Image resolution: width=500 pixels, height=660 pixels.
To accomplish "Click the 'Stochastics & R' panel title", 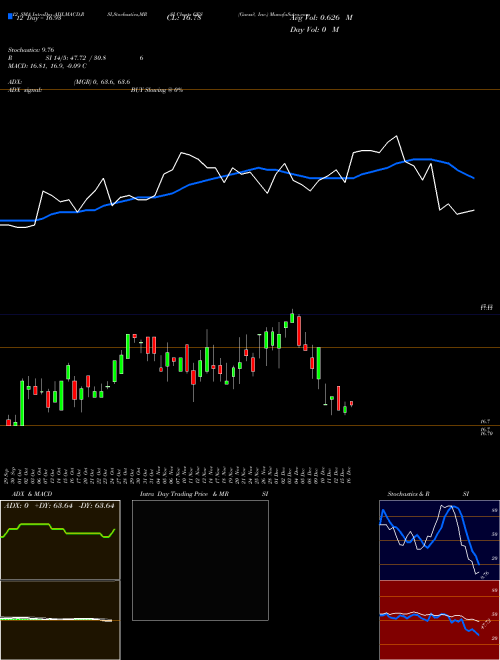I will coord(409,494).
